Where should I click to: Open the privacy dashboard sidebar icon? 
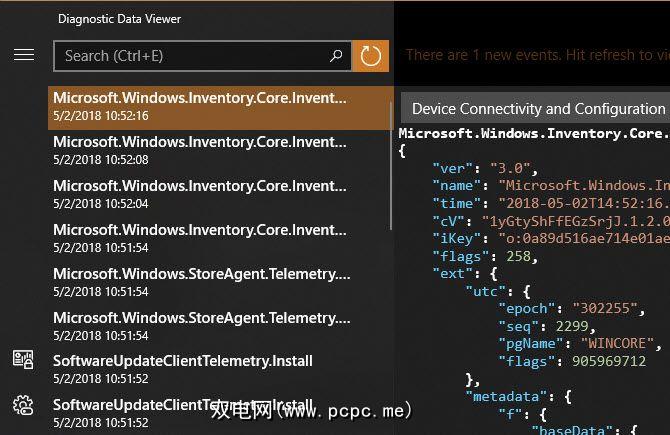(x=23, y=359)
